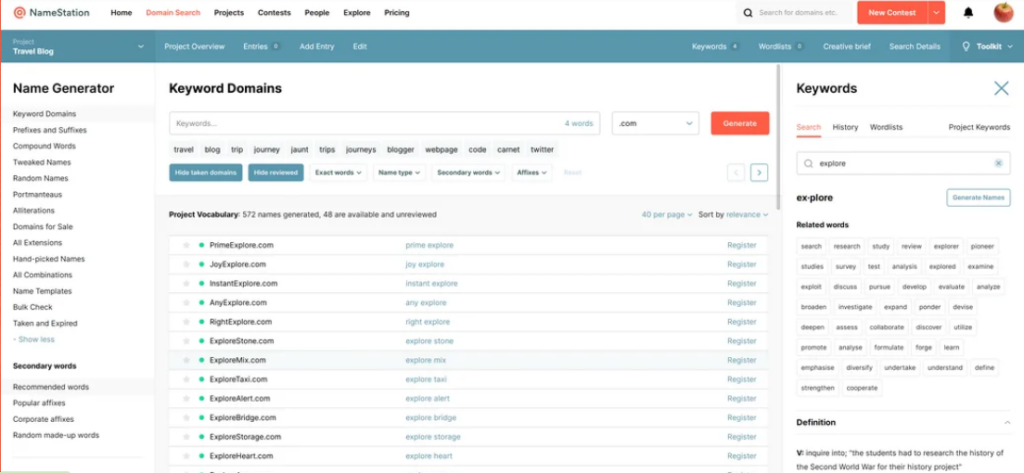Star InstantExplore.com

pos(186,284)
